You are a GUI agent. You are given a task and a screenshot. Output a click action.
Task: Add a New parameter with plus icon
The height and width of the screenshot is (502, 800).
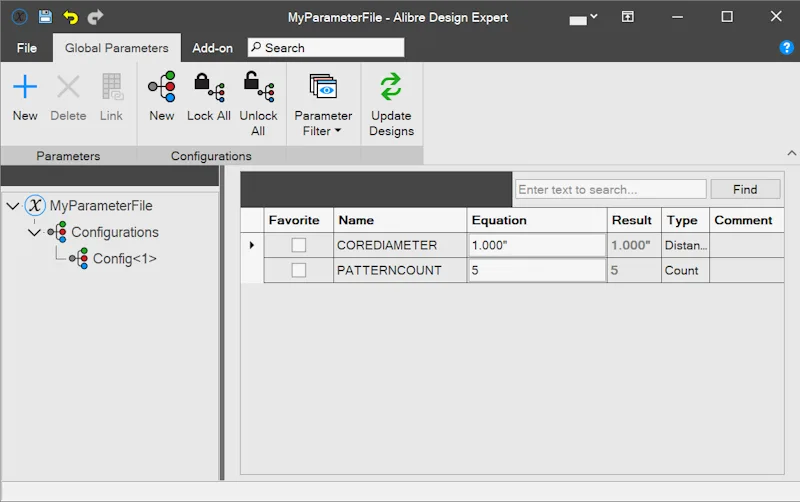25,97
